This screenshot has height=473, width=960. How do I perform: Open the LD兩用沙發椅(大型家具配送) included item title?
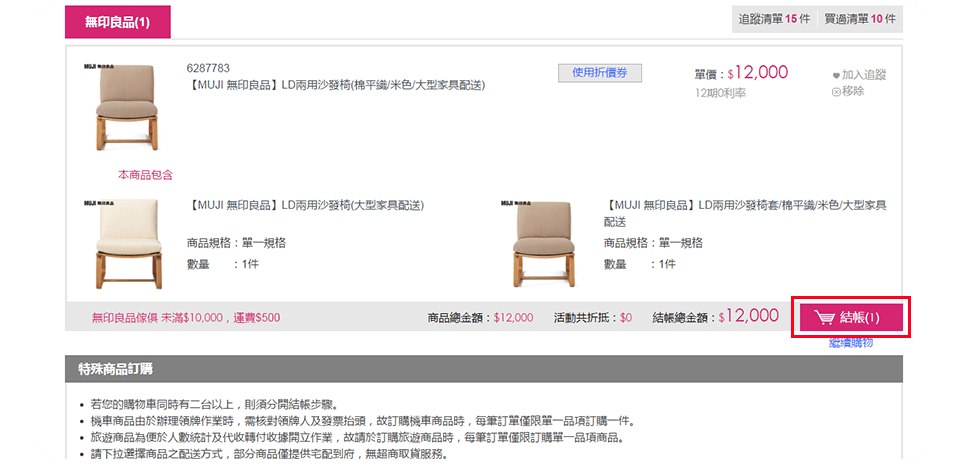tap(304, 206)
